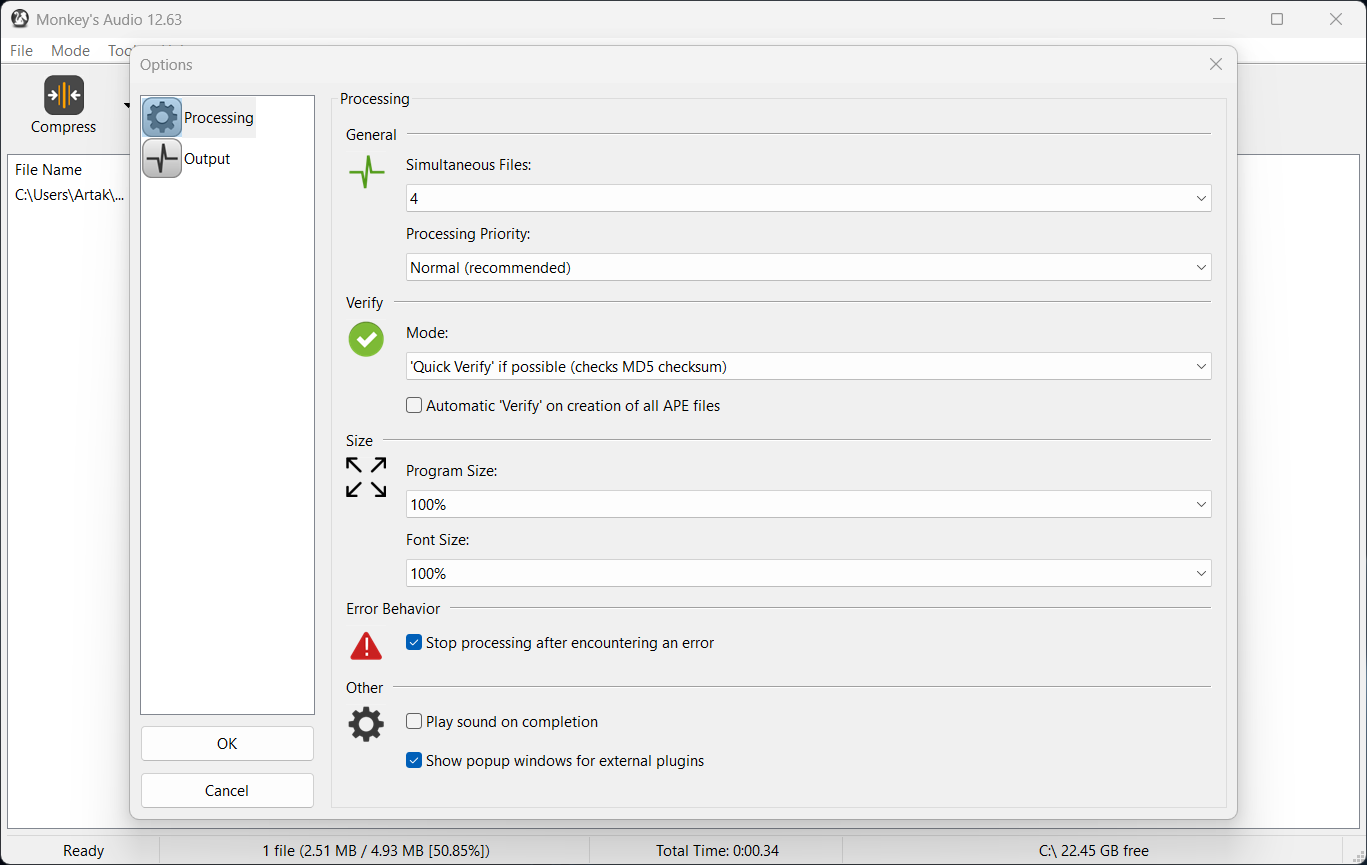
Task: Click the red warning triangle icon
Action: (366, 646)
